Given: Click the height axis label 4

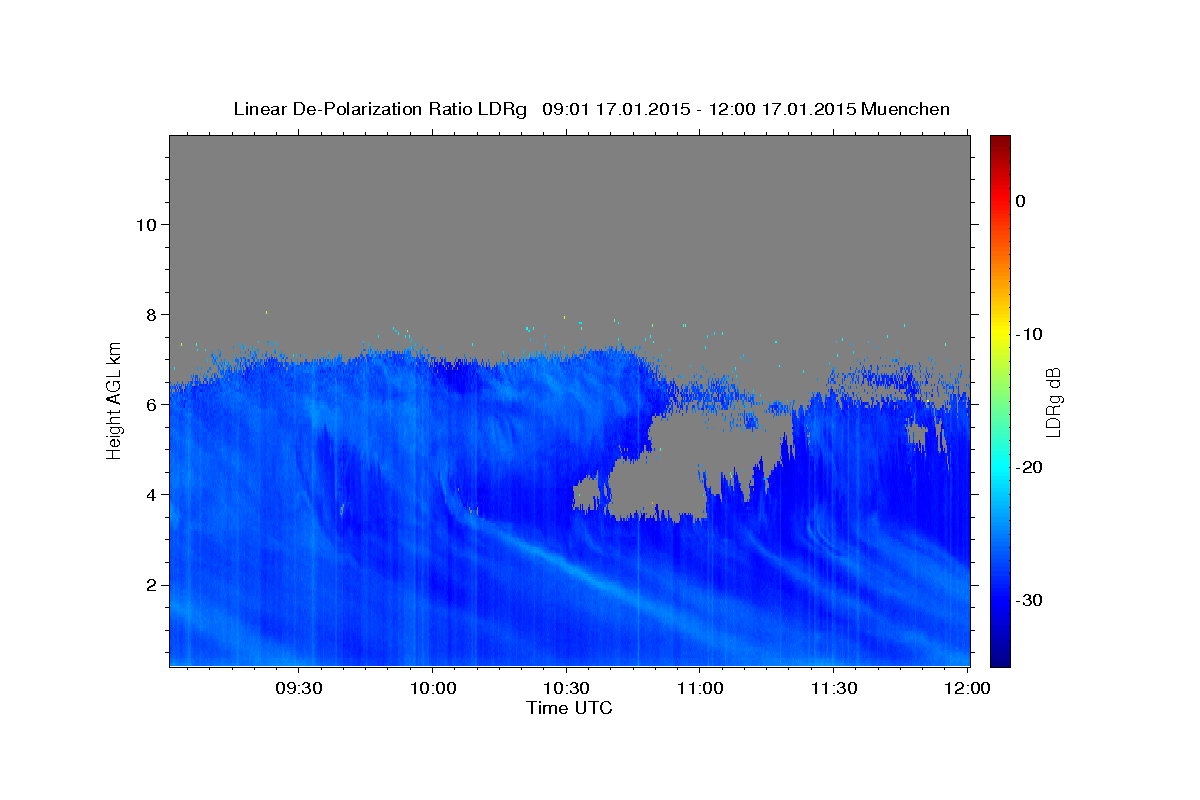Looking at the screenshot, I should 149,495.
